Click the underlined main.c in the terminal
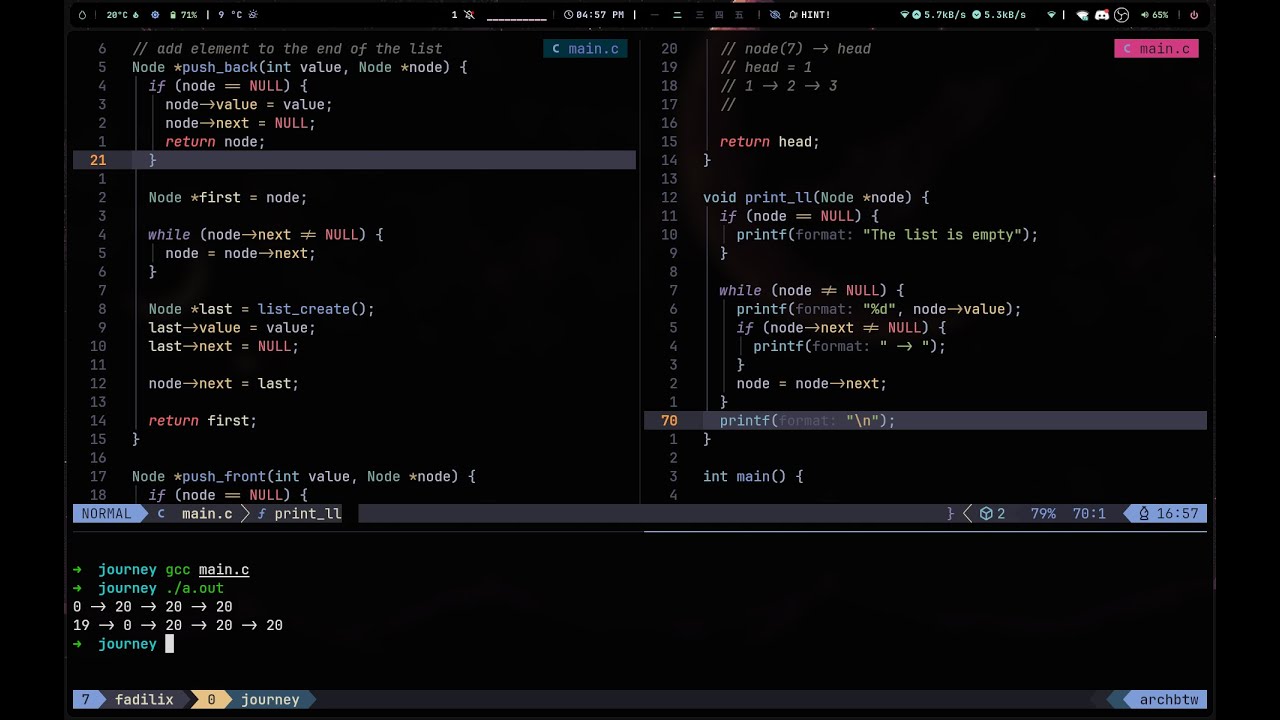 pos(224,569)
